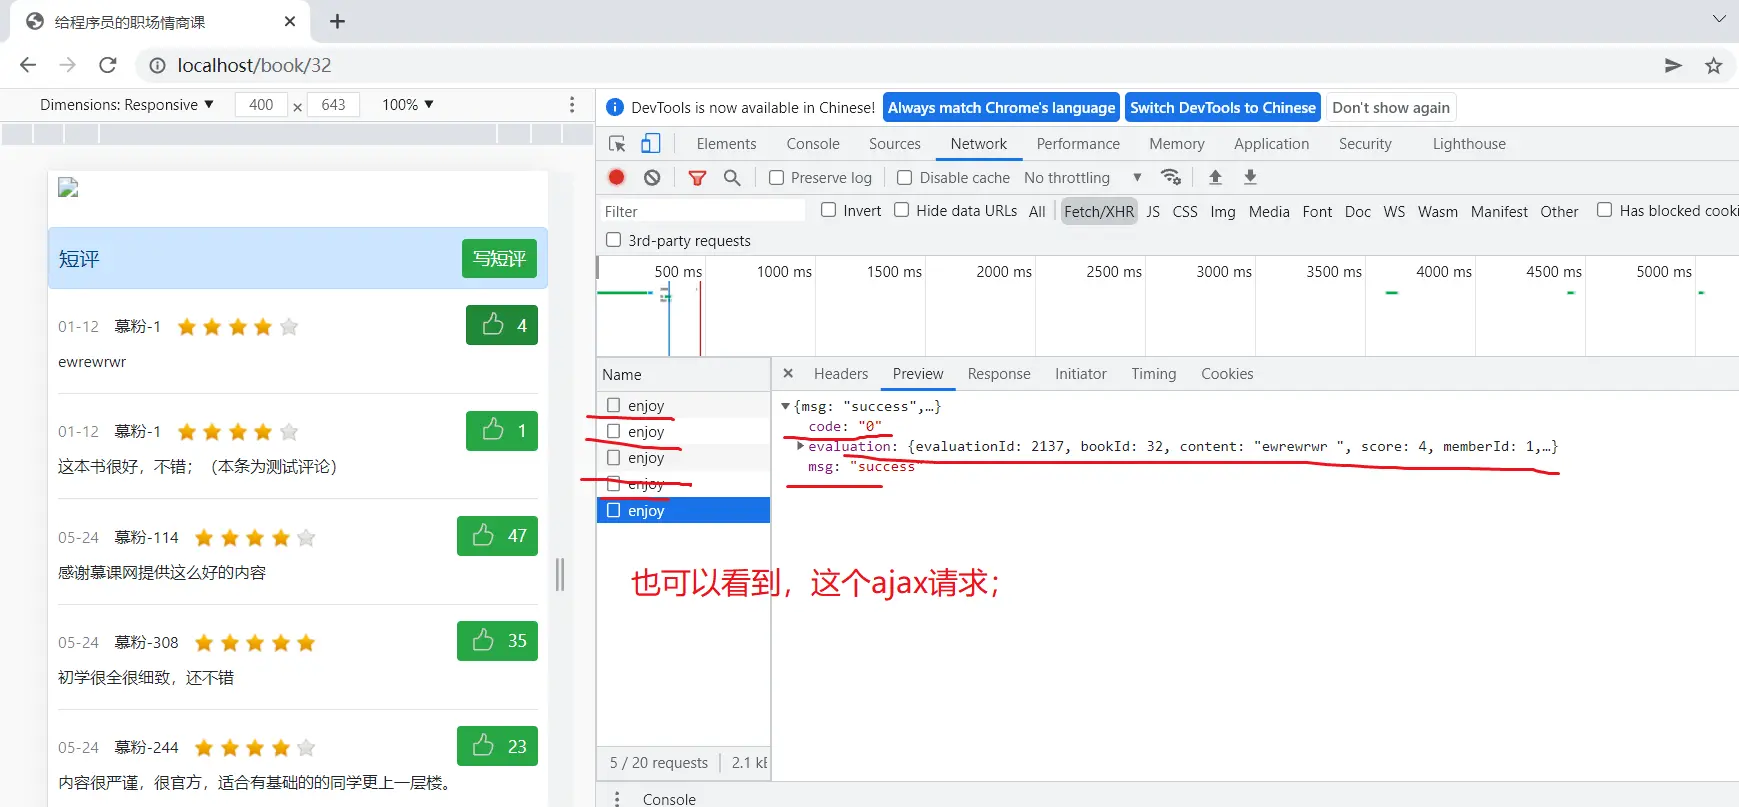
Task: Open the network search magnifier icon
Action: (x=732, y=177)
